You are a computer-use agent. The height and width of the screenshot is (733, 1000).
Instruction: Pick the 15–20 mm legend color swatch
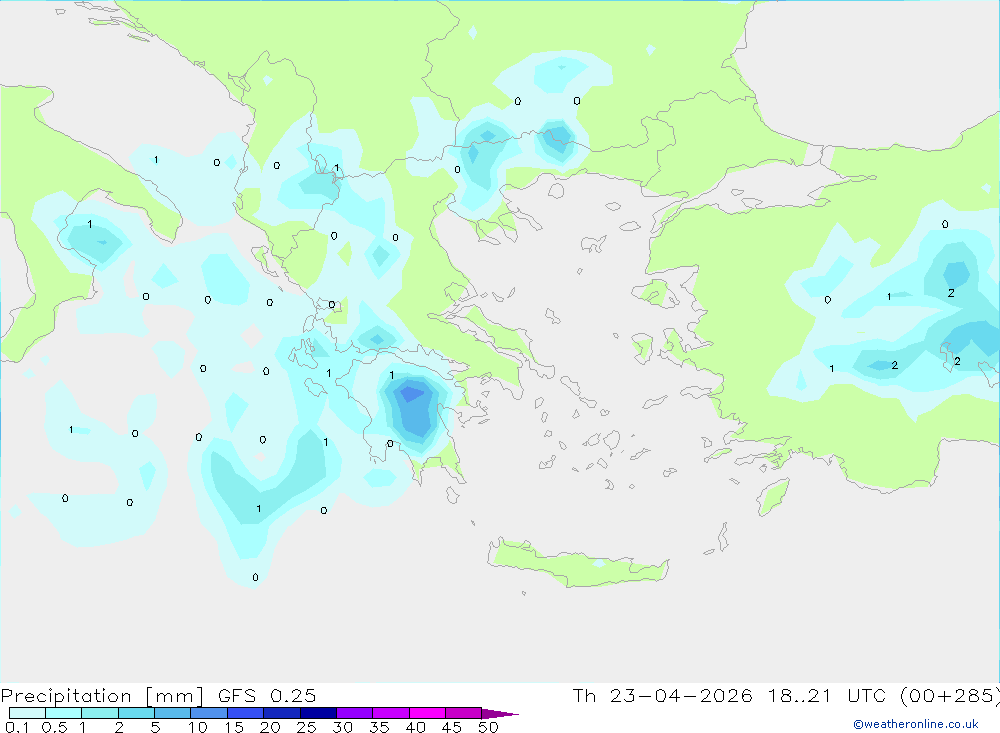click(246, 713)
